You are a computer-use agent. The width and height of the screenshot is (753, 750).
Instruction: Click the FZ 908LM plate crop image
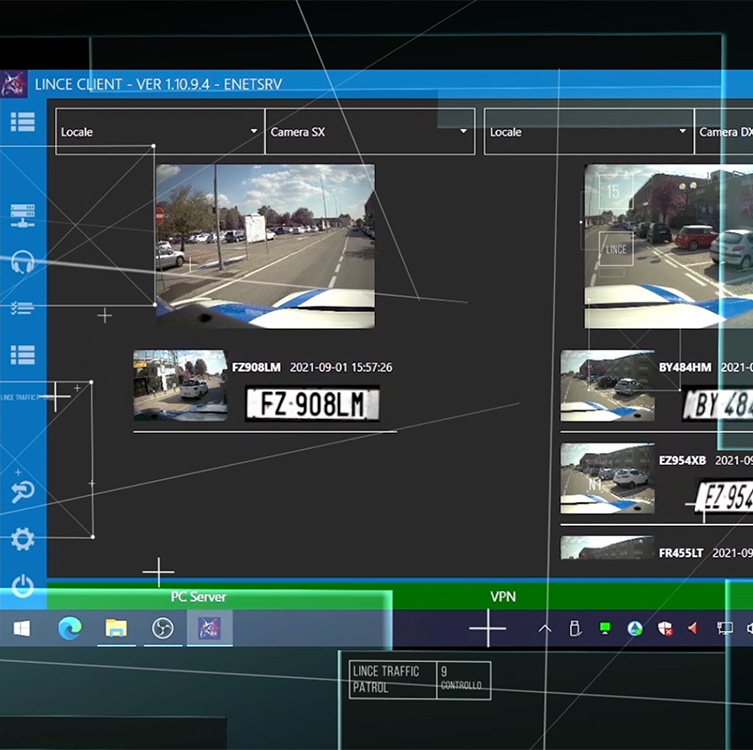pyautogui.click(x=312, y=404)
